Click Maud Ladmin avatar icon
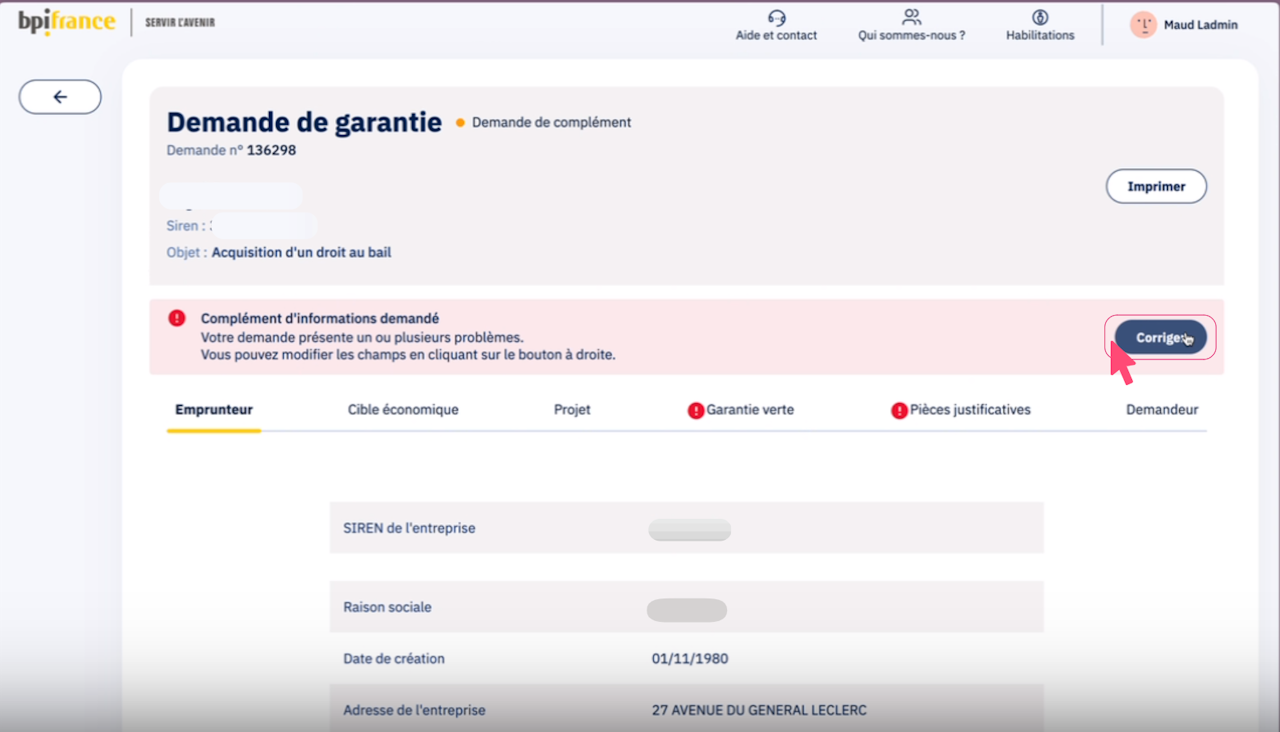Screen dimensions: 1280x732 pyautogui.click(x=1143, y=25)
